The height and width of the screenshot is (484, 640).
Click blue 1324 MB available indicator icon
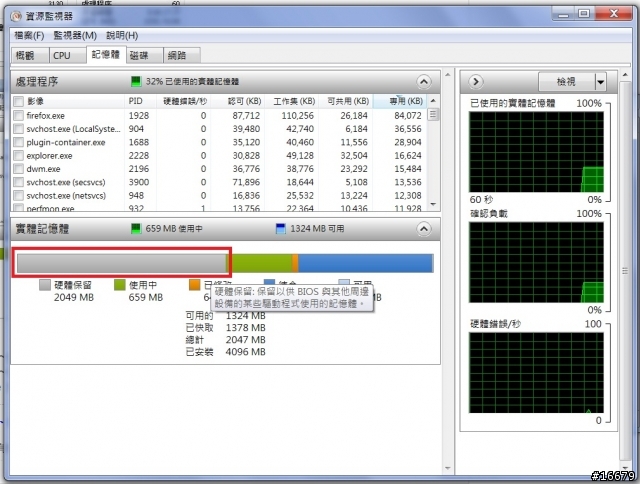pos(281,229)
